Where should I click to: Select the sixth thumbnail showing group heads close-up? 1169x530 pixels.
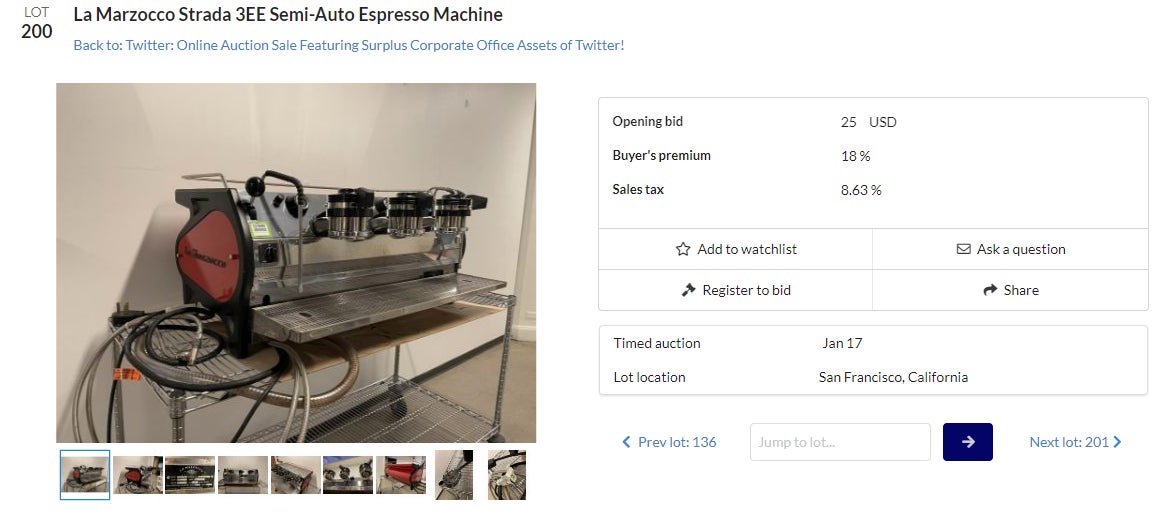[x=348, y=475]
